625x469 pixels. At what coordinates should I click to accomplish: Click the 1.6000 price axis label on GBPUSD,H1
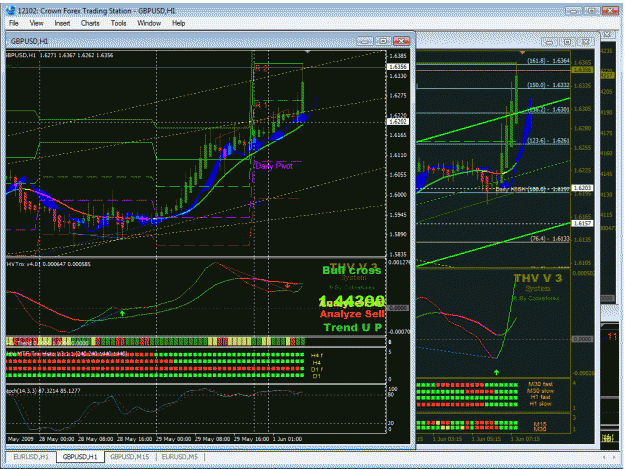(398, 194)
